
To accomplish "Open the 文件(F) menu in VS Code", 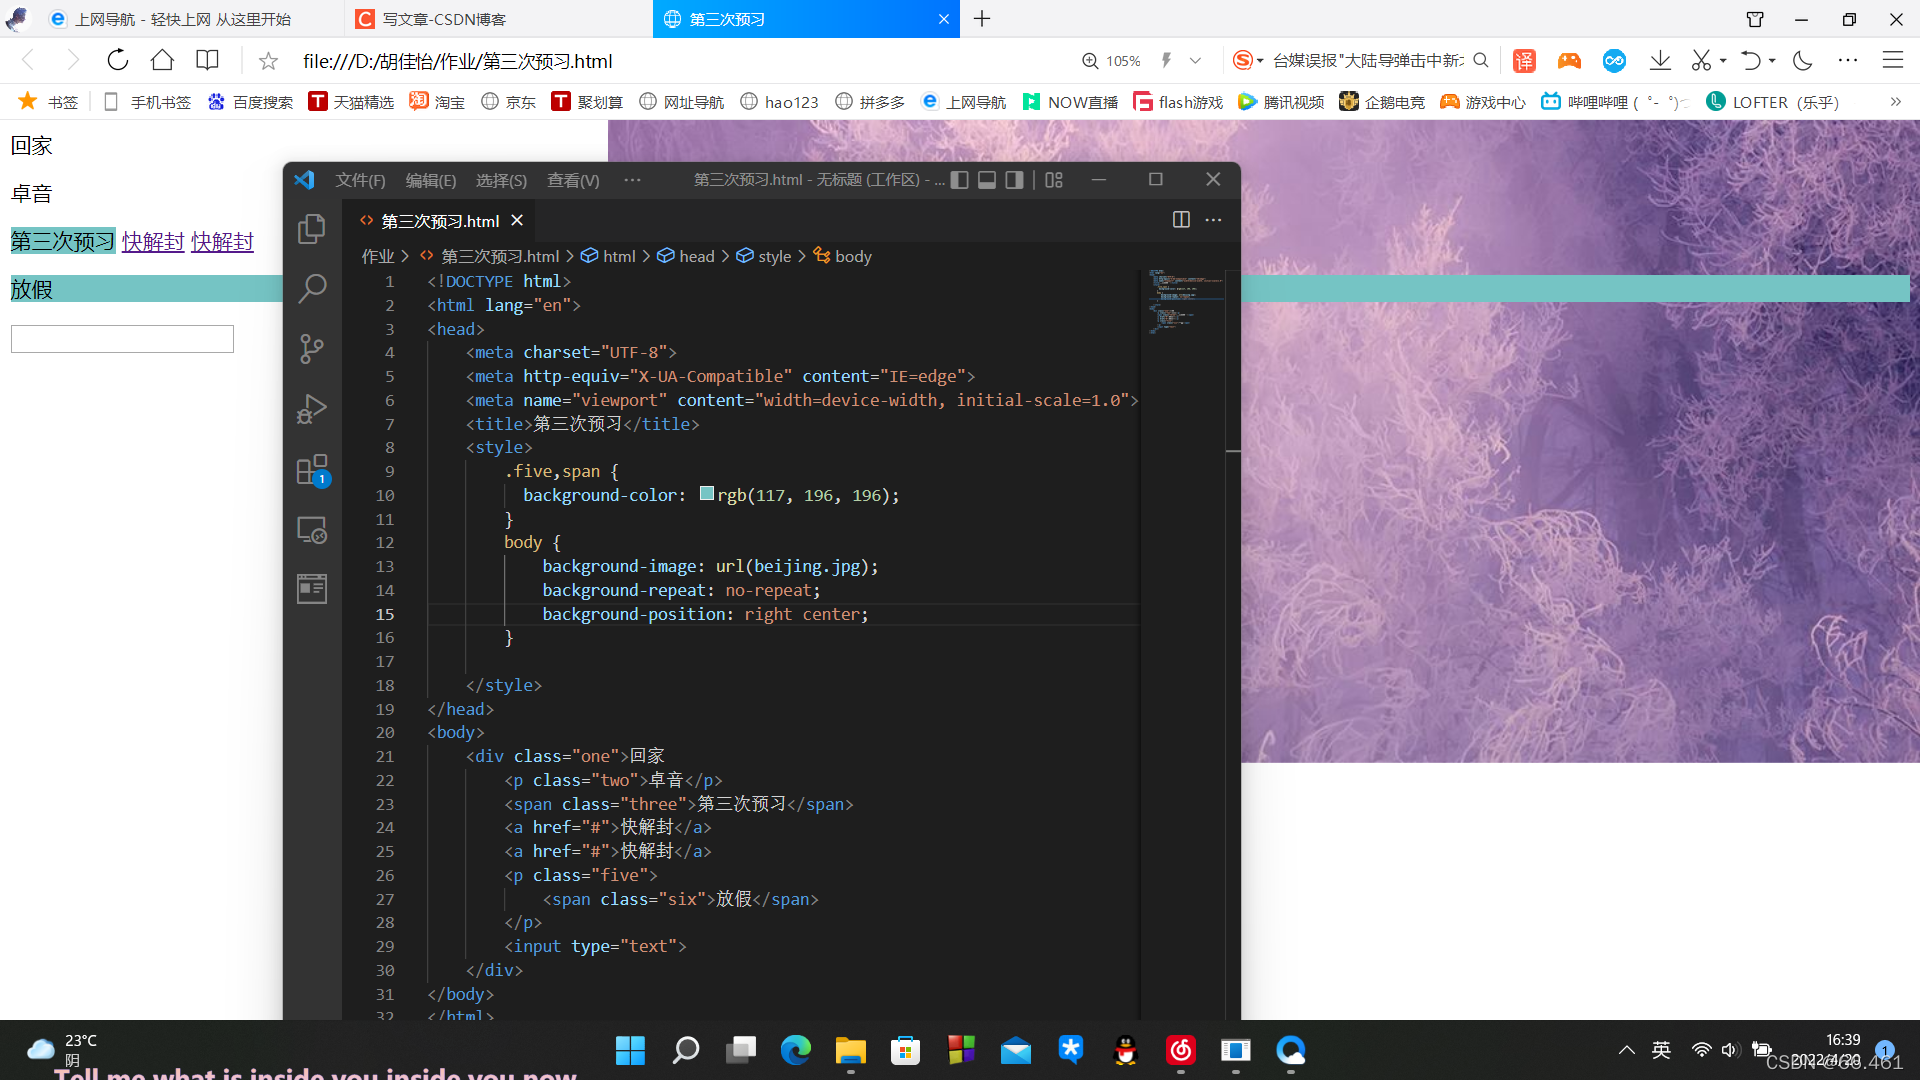I will point(360,180).
